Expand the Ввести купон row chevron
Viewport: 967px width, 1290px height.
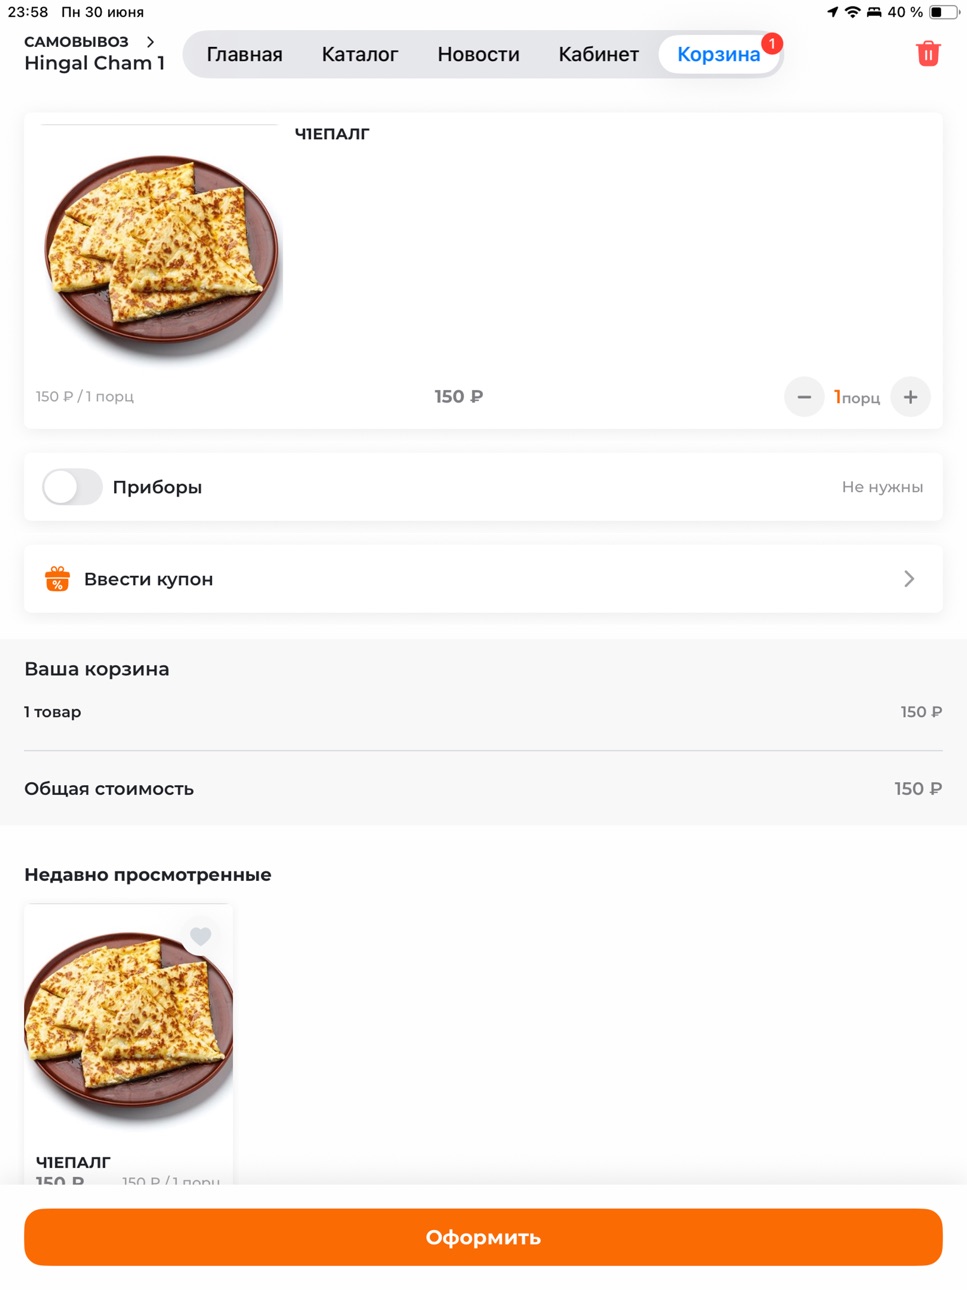click(x=909, y=579)
